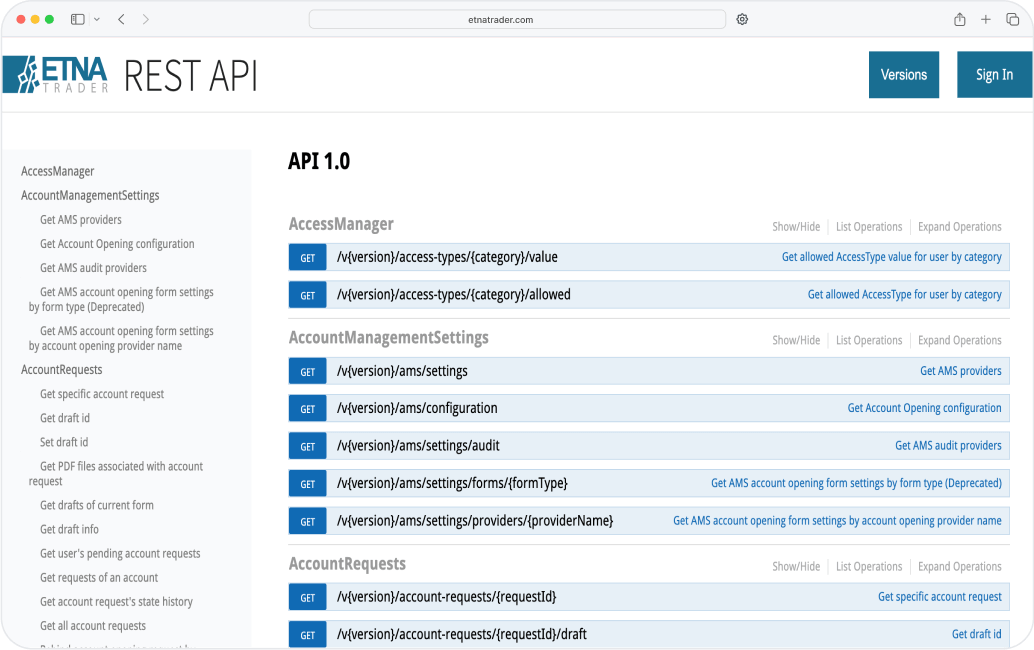Open sidebar item Get drafts of current form
The image size is (1034, 650).
point(96,506)
